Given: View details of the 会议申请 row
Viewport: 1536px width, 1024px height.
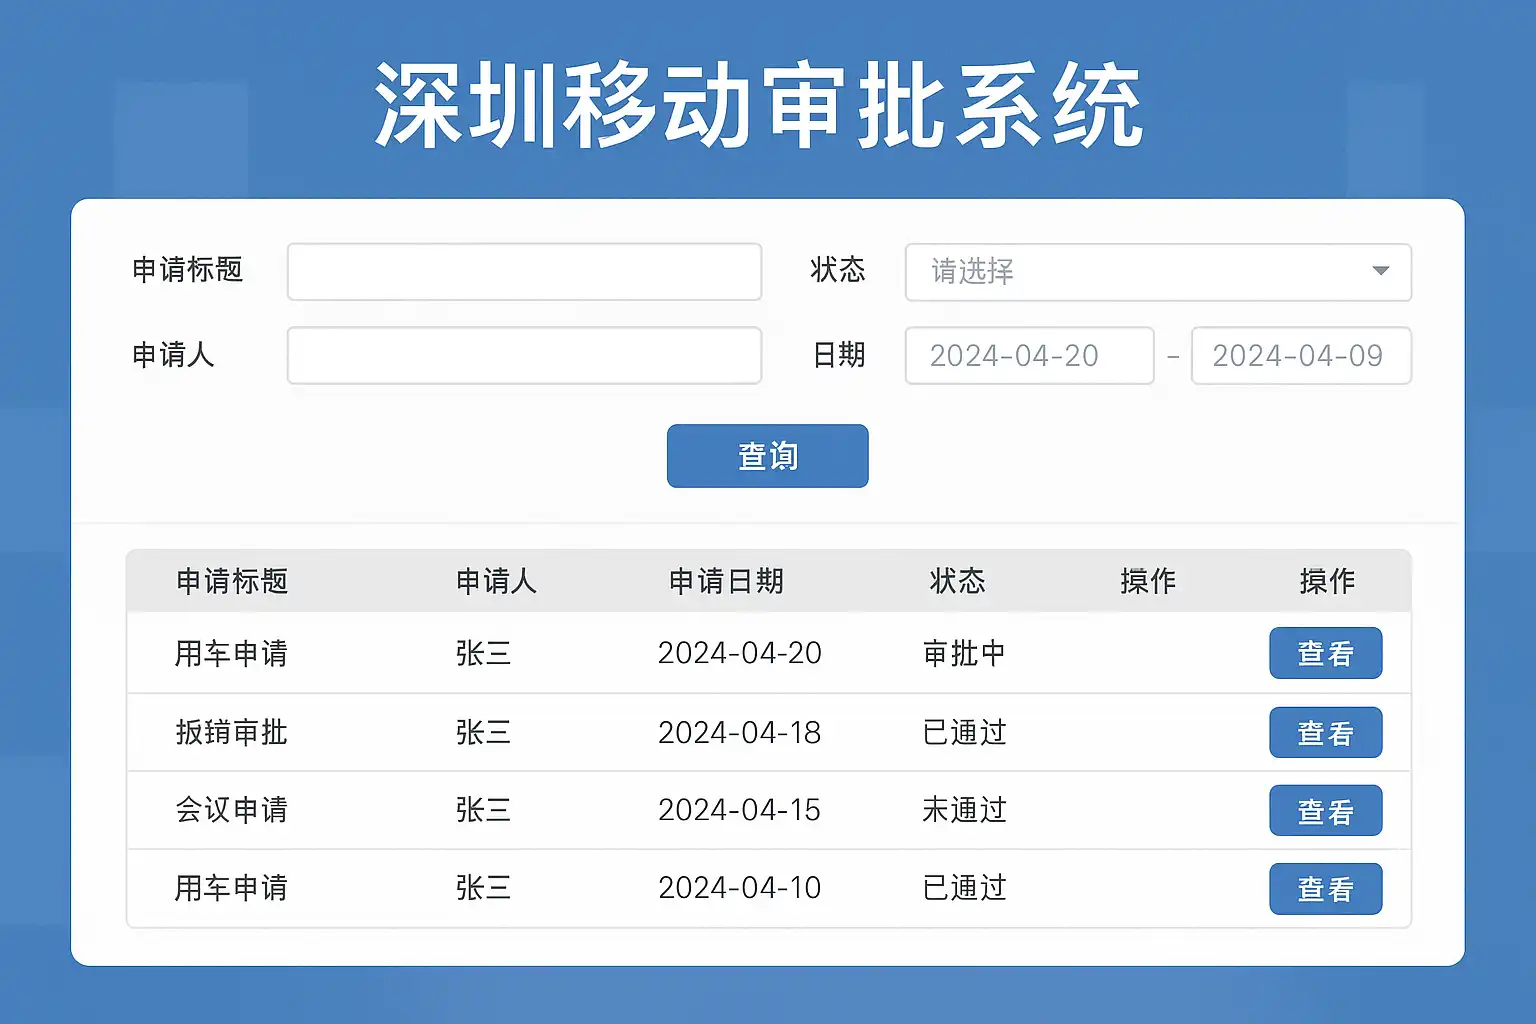Looking at the screenshot, I should pos(1326,810).
